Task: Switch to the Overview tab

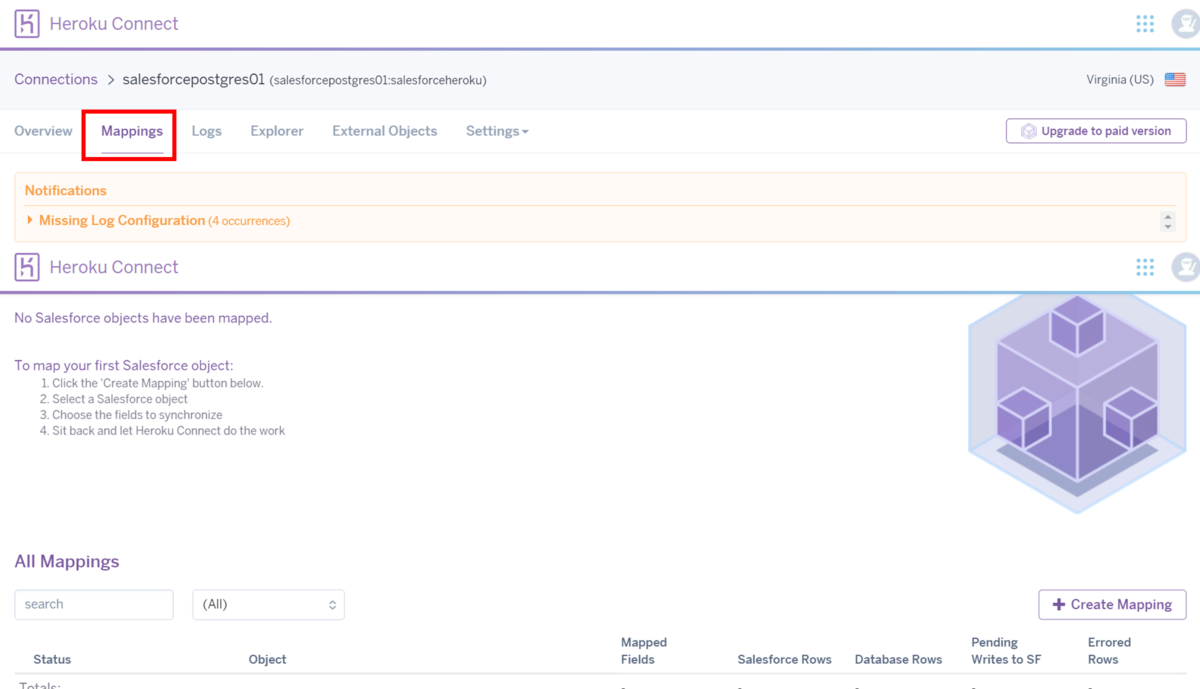Action: [x=43, y=131]
